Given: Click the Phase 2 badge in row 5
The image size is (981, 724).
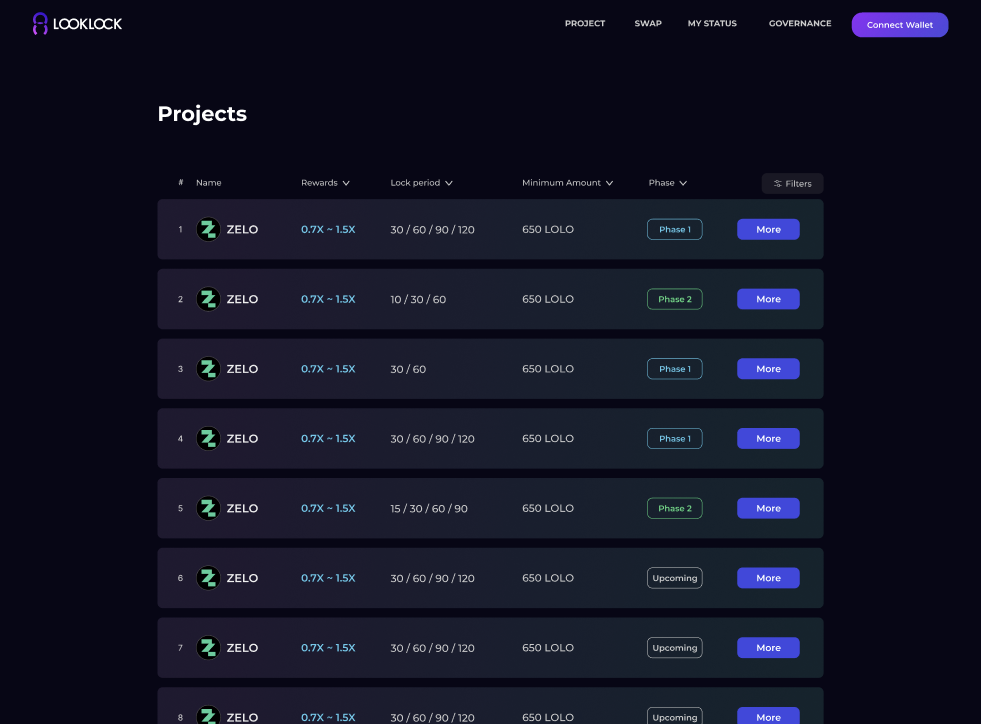Looking at the screenshot, I should tap(674, 508).
